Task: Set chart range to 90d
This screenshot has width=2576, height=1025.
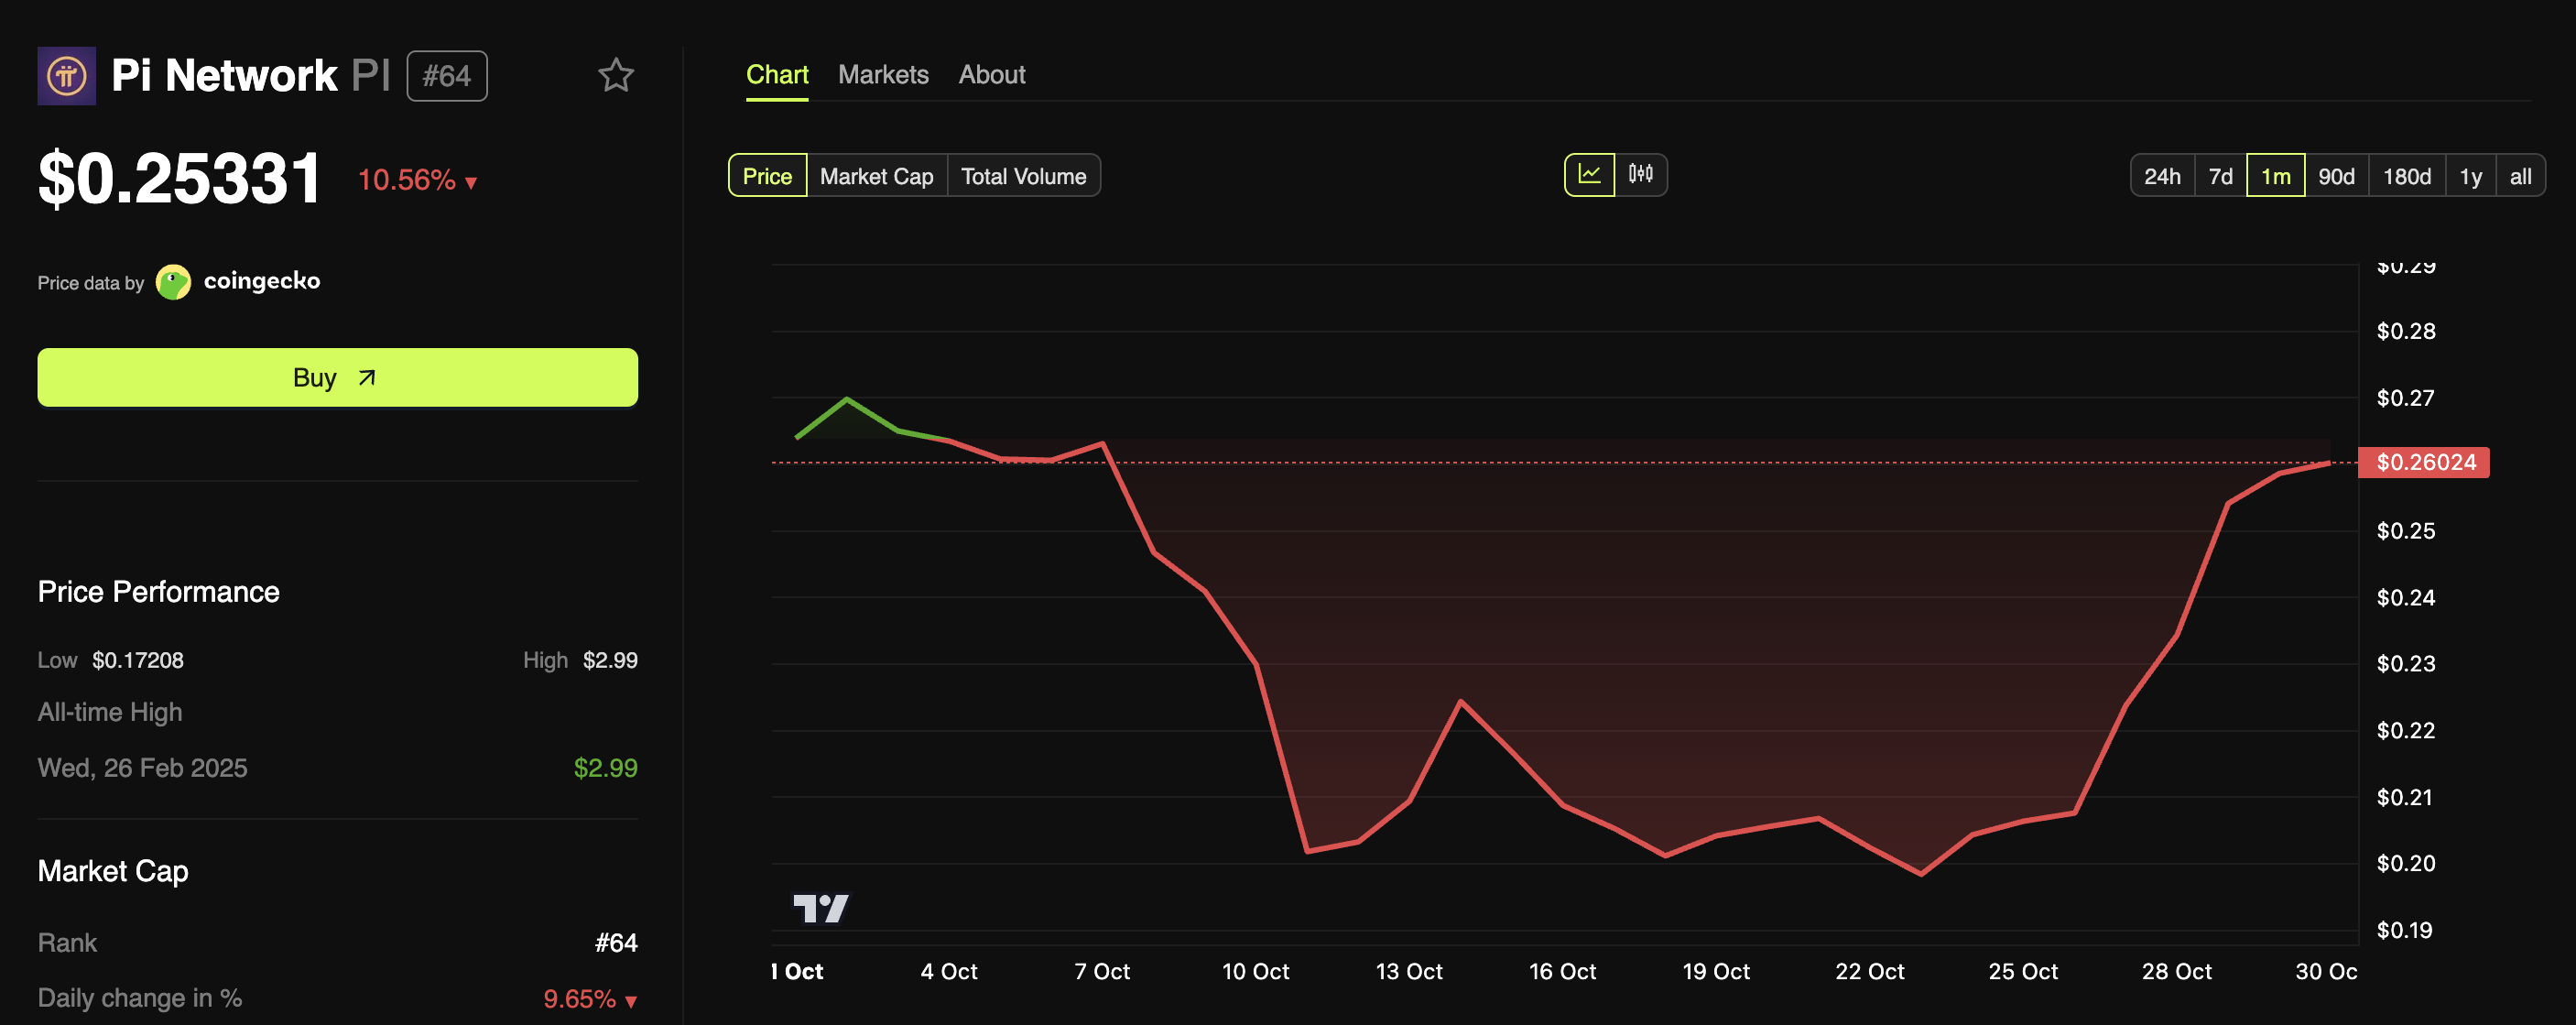Action: (x=2335, y=176)
